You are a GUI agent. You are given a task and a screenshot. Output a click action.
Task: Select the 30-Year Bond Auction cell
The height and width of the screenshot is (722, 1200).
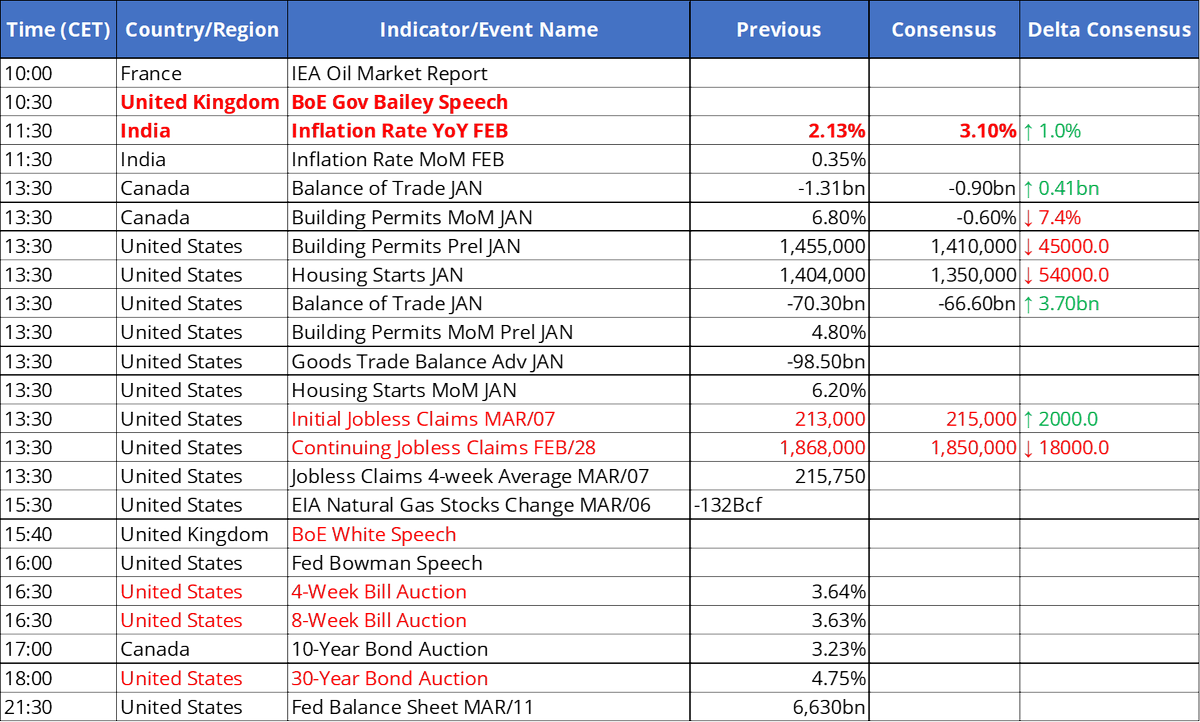coord(488,678)
